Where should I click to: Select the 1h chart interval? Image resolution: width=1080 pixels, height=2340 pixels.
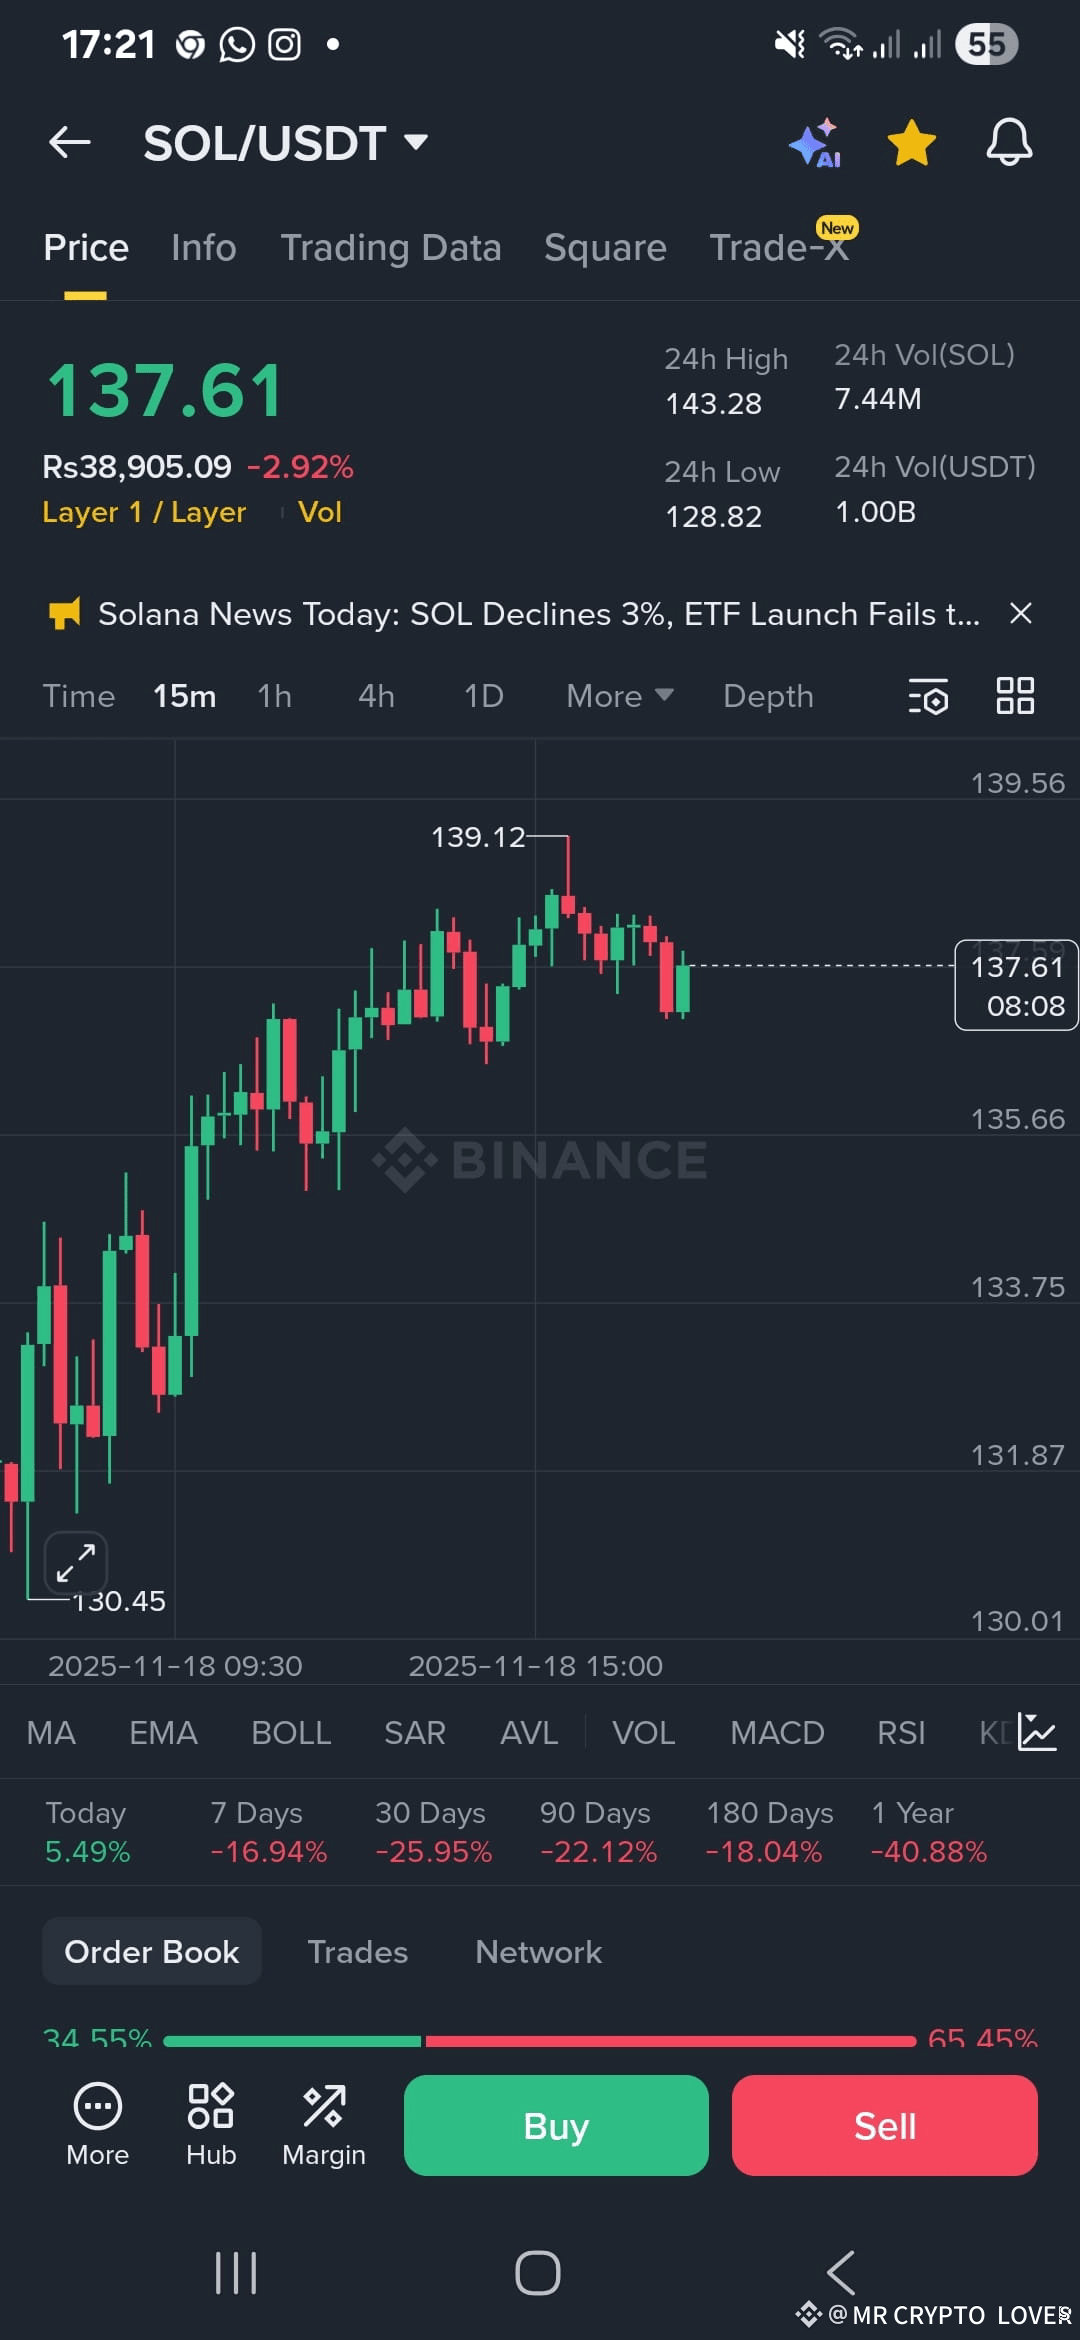tap(274, 696)
